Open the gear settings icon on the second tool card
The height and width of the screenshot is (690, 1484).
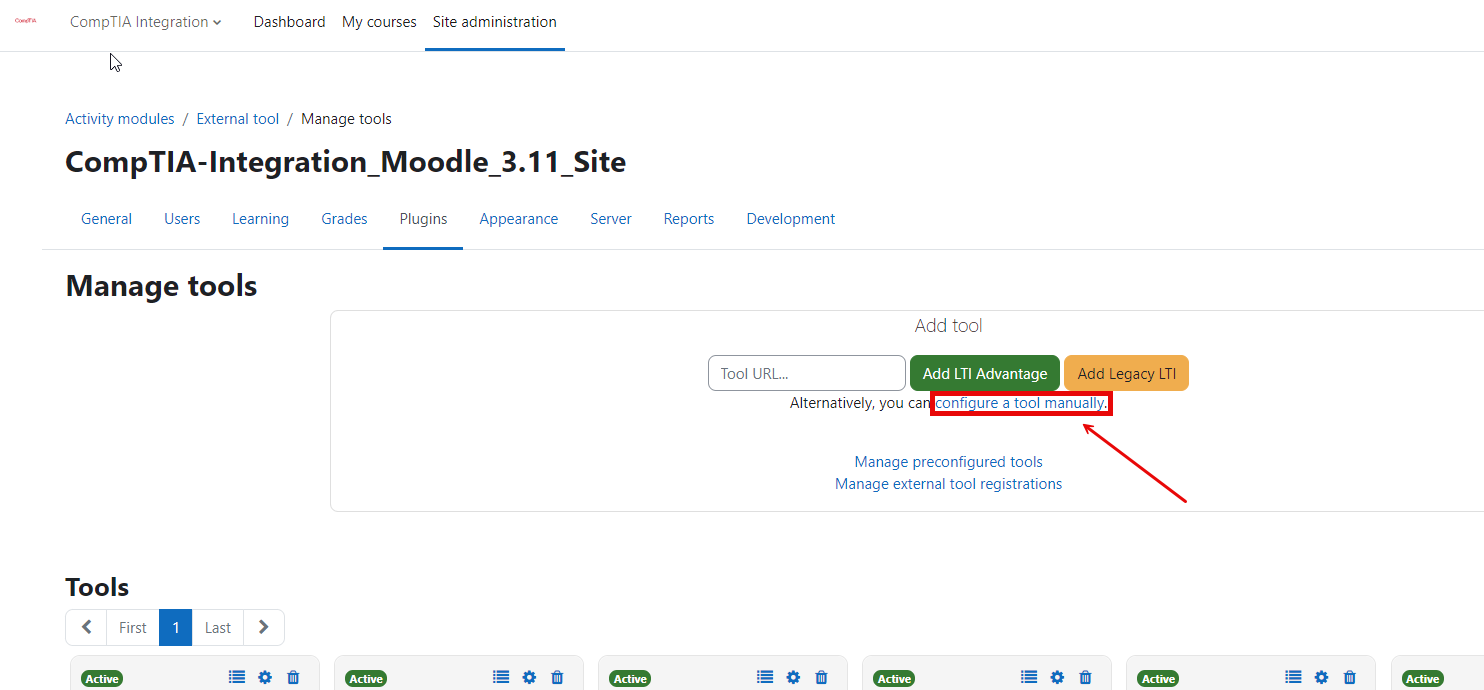[529, 677]
